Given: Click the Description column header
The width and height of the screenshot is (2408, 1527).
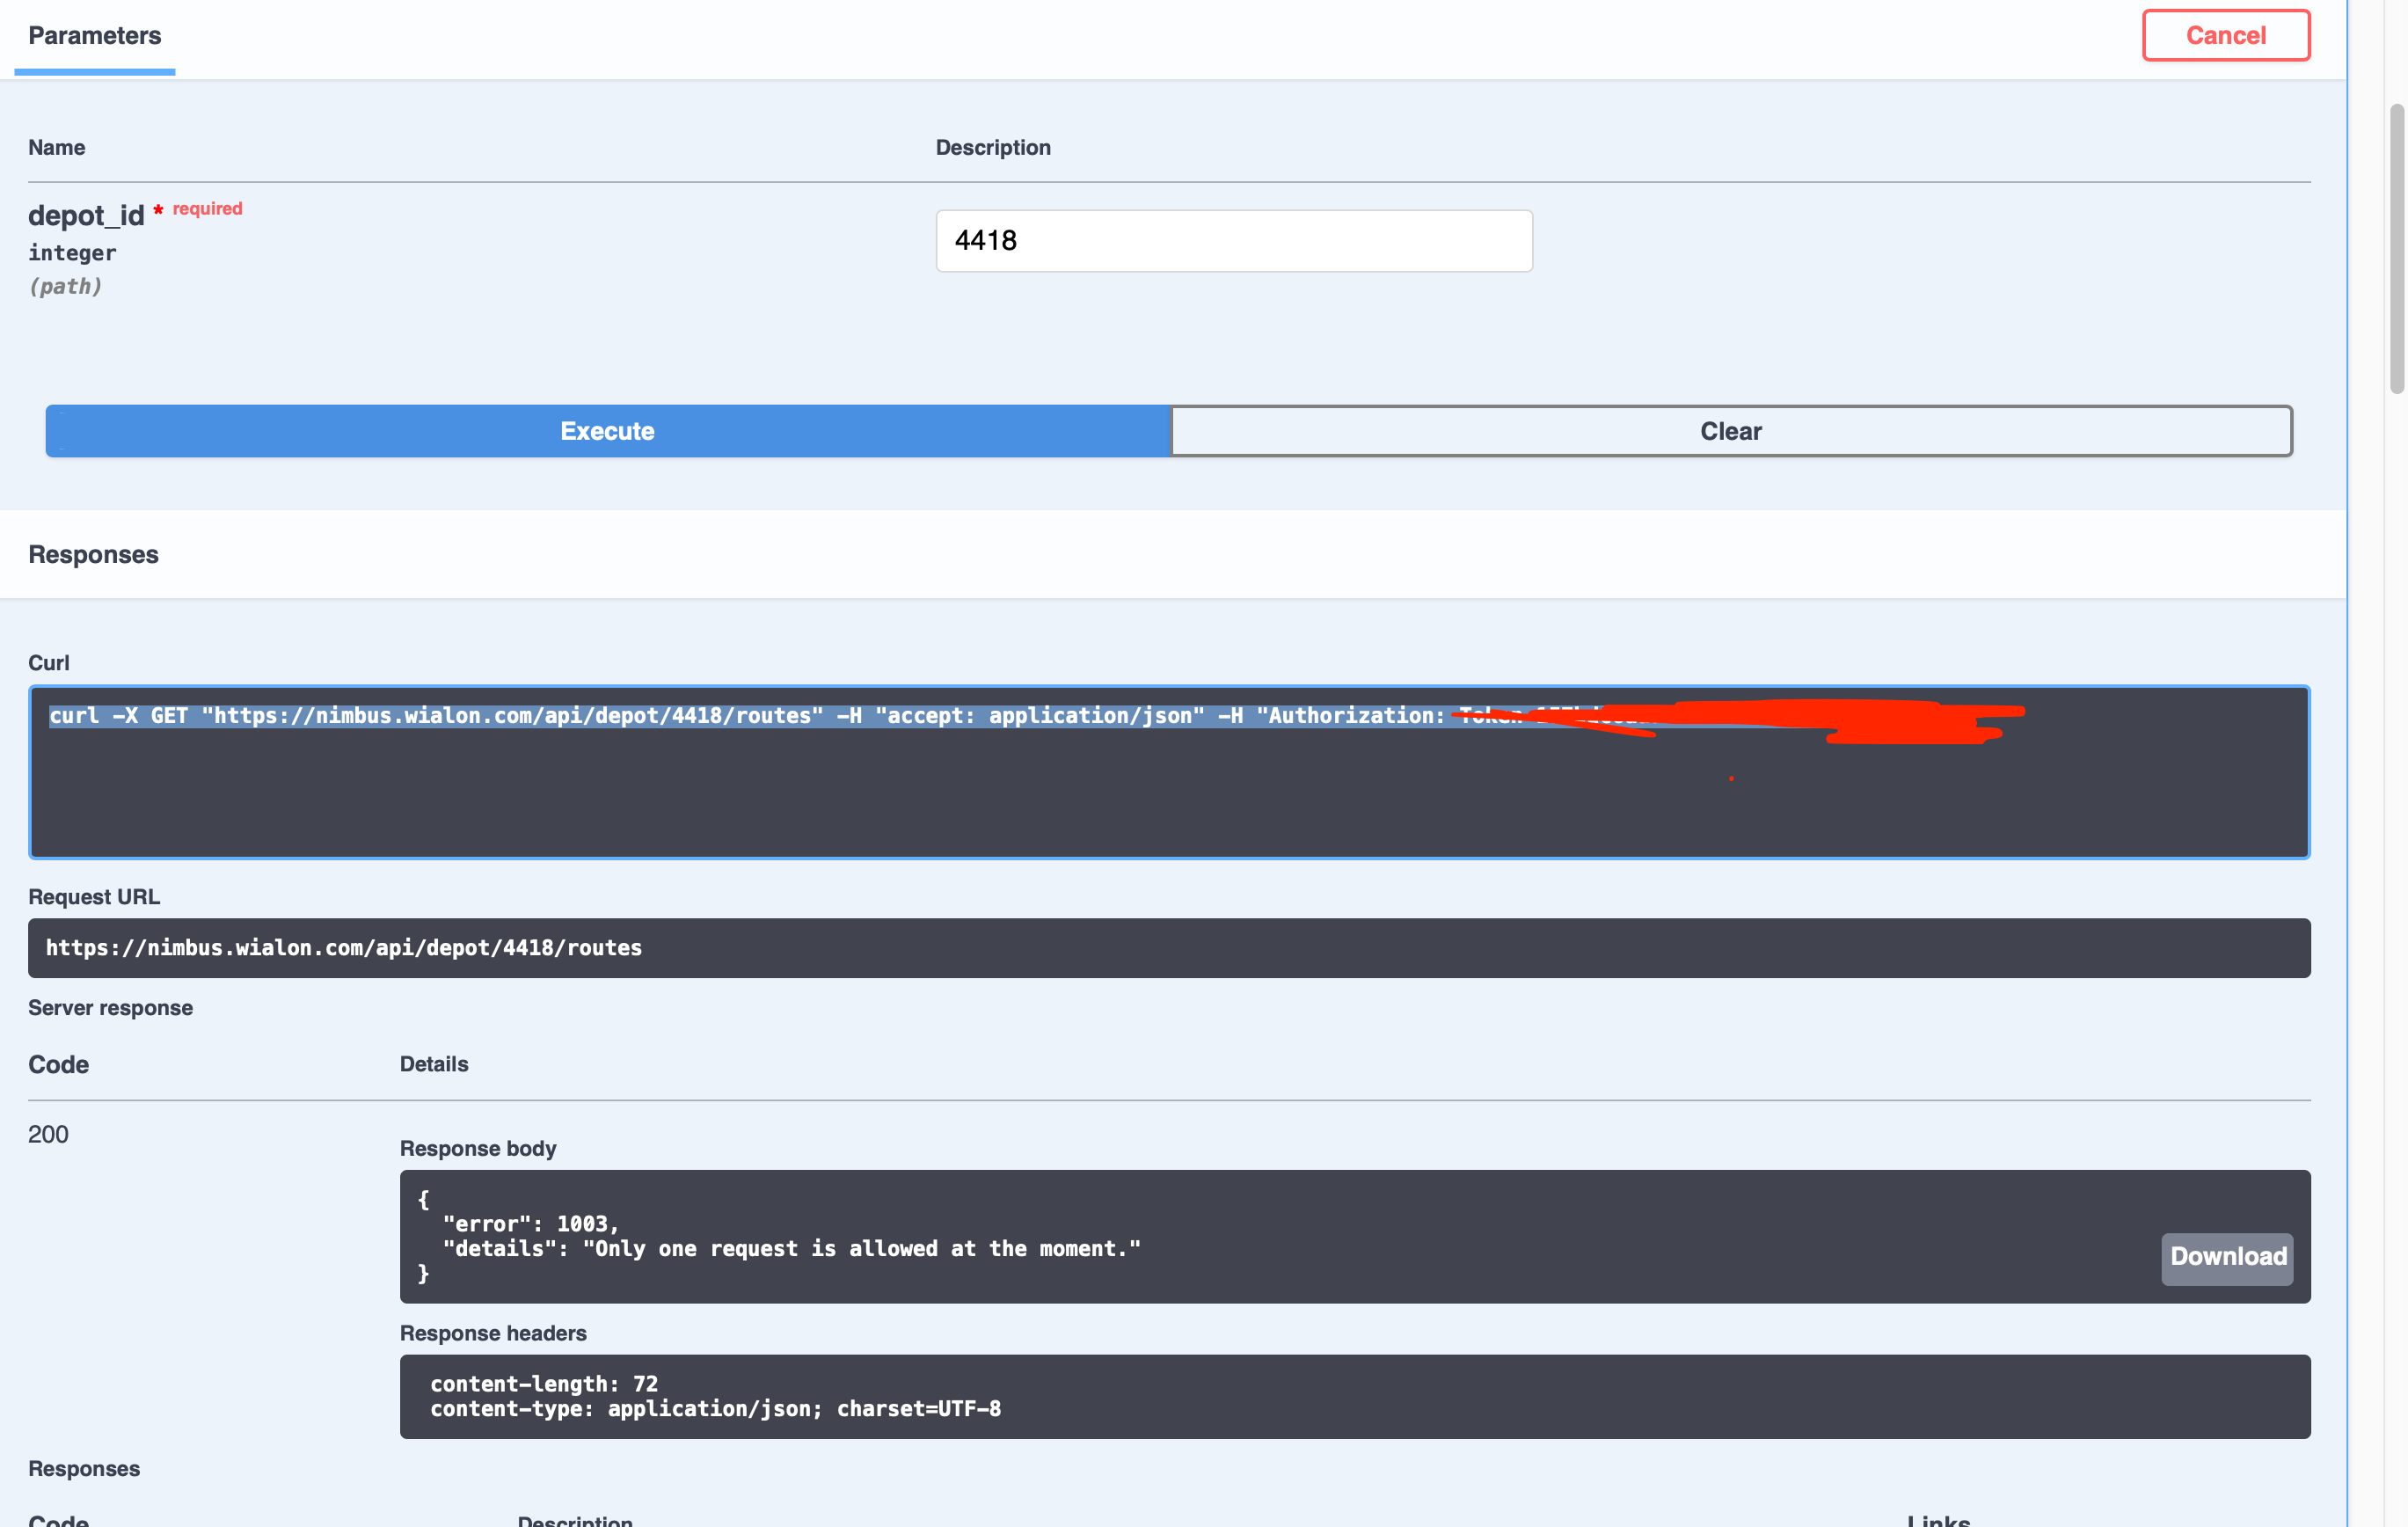Looking at the screenshot, I should click(992, 148).
